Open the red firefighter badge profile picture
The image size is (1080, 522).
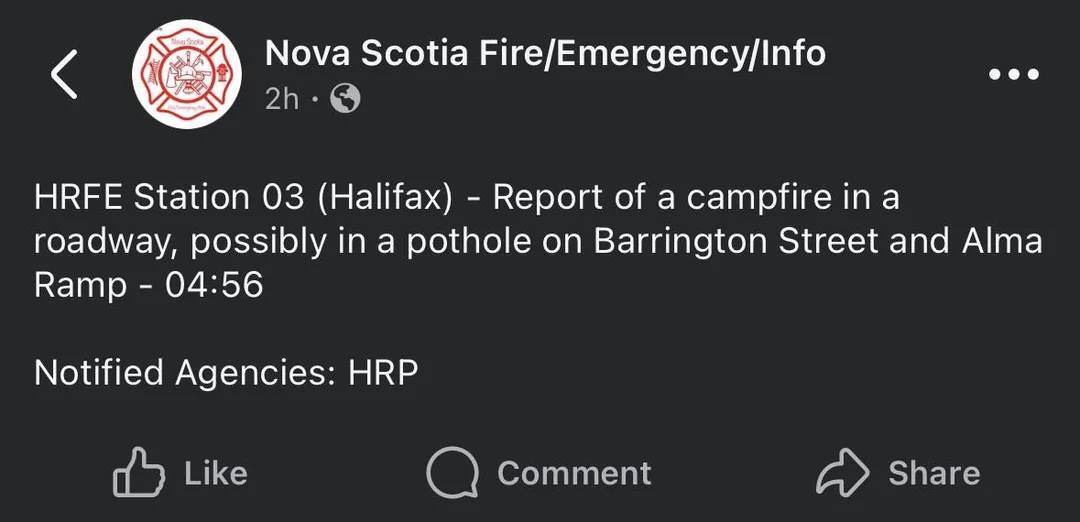tap(187, 74)
